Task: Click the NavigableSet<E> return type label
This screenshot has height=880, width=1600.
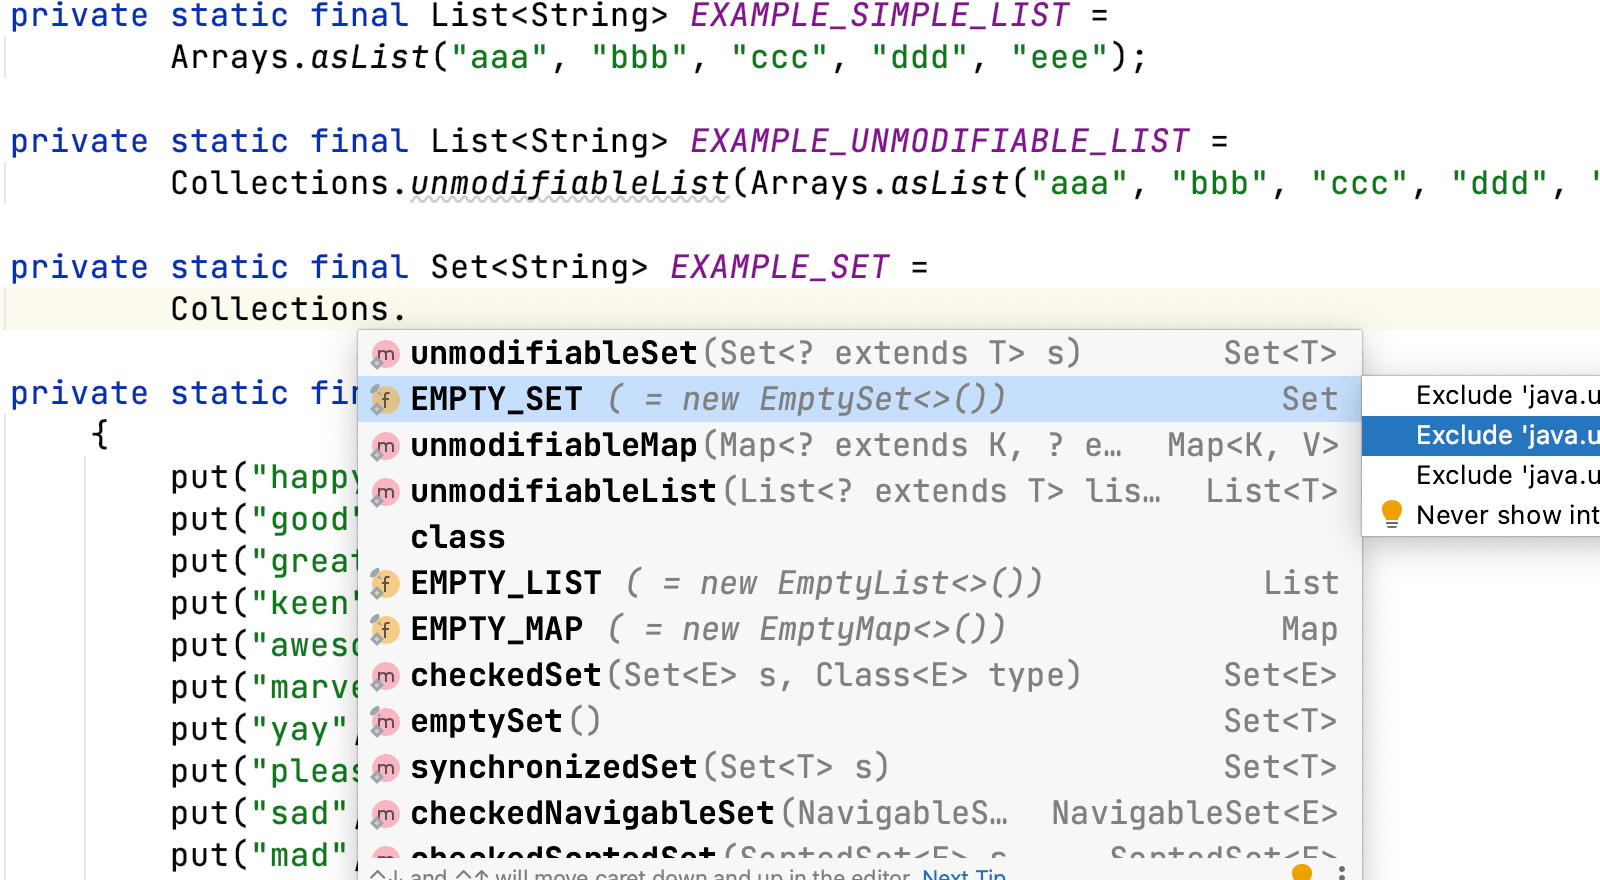Action: (x=1194, y=814)
